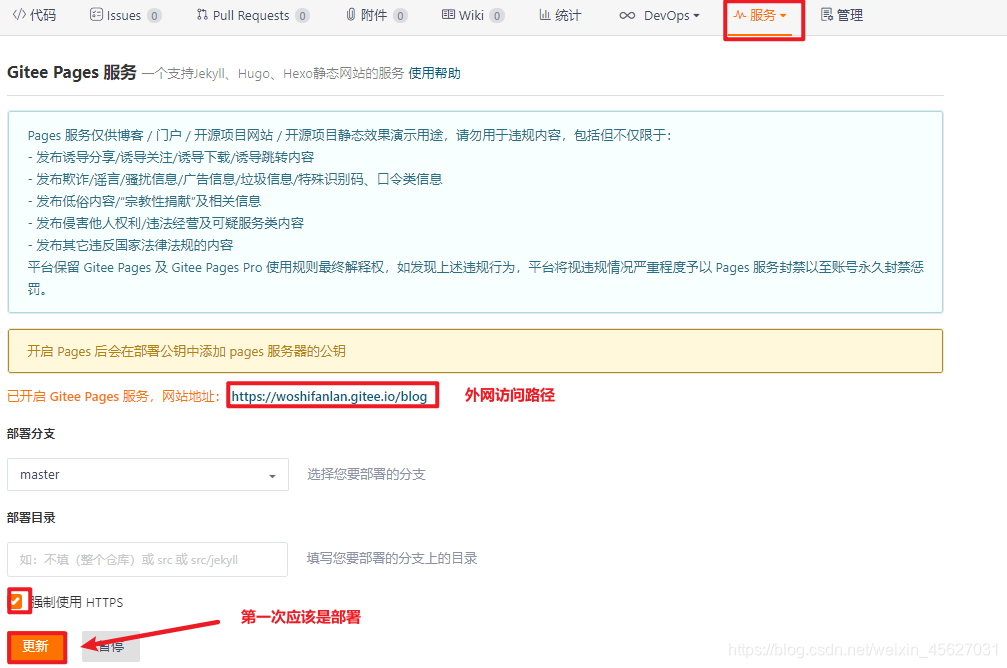
Task: Click the yellow 开启 Pages 公钥 notice
Action: pyautogui.click(x=475, y=351)
